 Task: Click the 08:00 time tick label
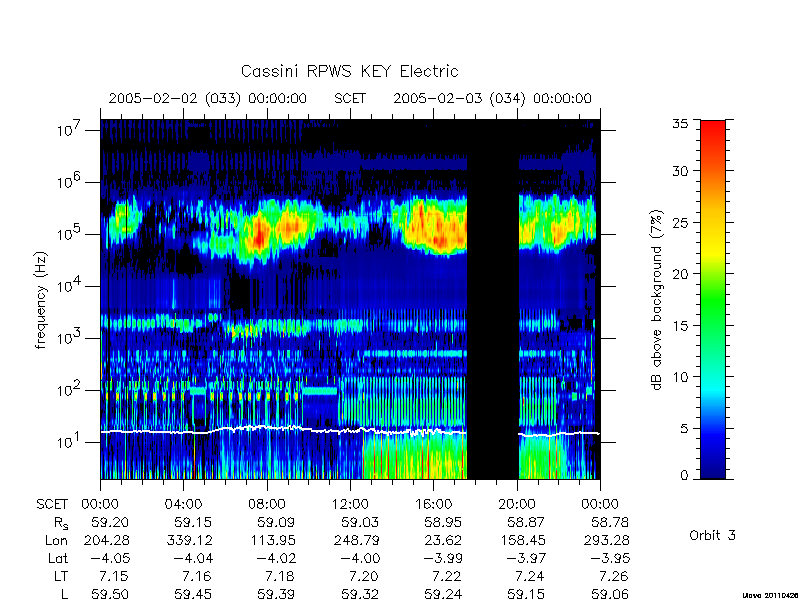pyautogui.click(x=267, y=504)
